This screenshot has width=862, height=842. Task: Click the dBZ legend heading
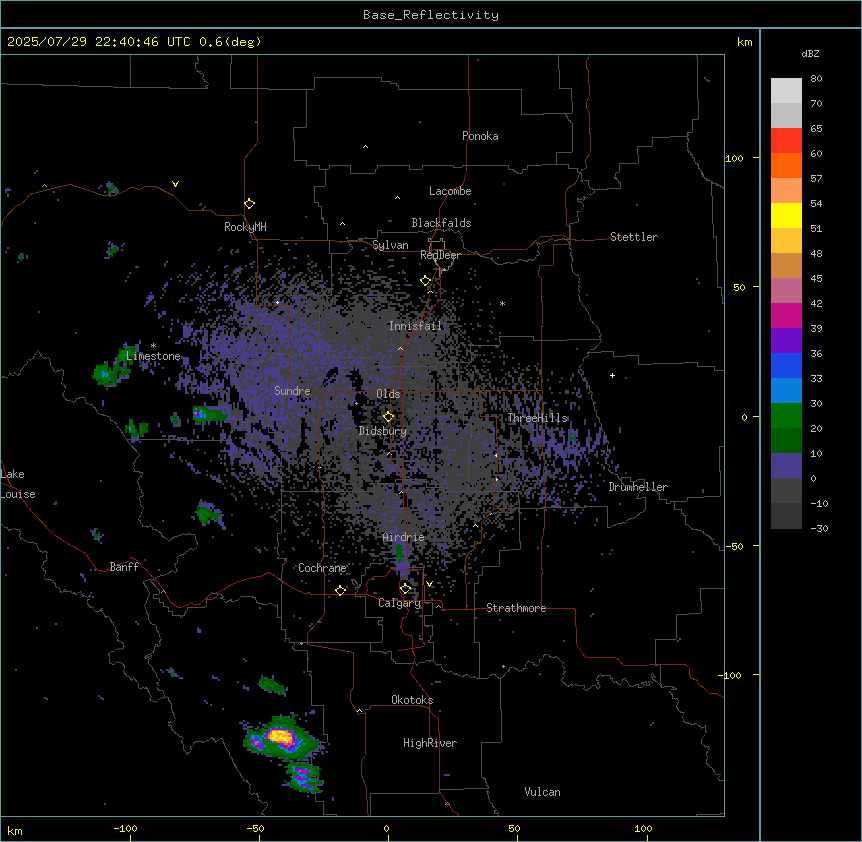(x=810, y=54)
